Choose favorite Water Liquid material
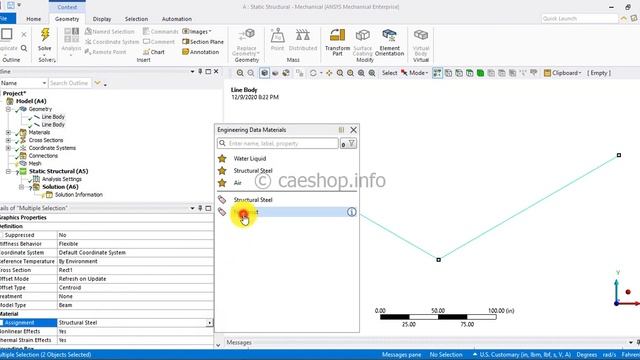The height and width of the screenshot is (360, 640). pos(249,158)
